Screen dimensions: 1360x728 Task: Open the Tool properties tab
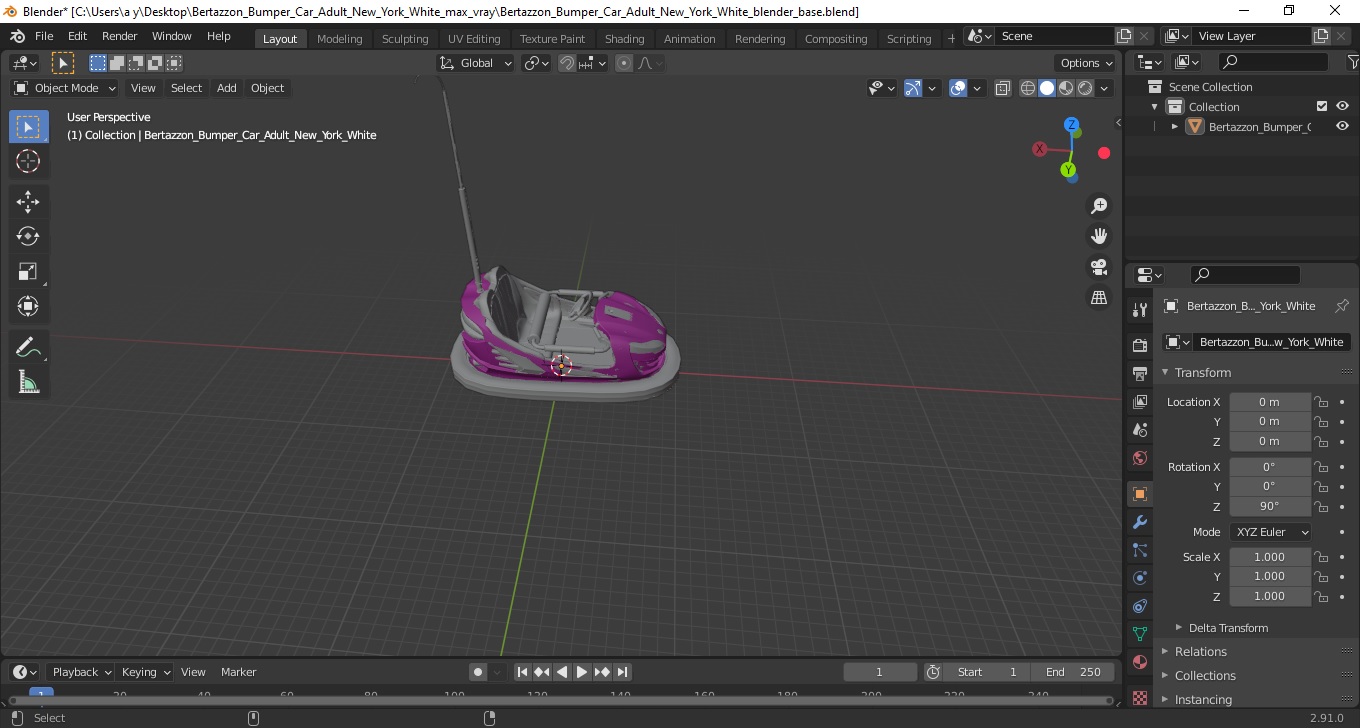tap(1140, 310)
